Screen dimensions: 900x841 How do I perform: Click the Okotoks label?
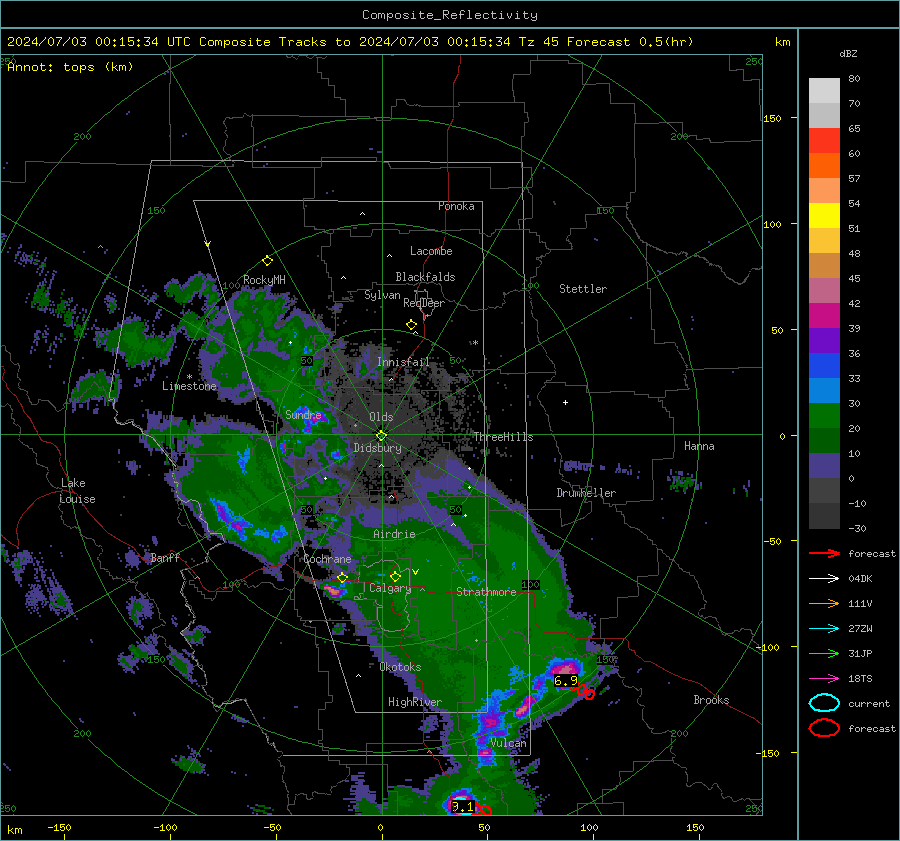point(400,667)
